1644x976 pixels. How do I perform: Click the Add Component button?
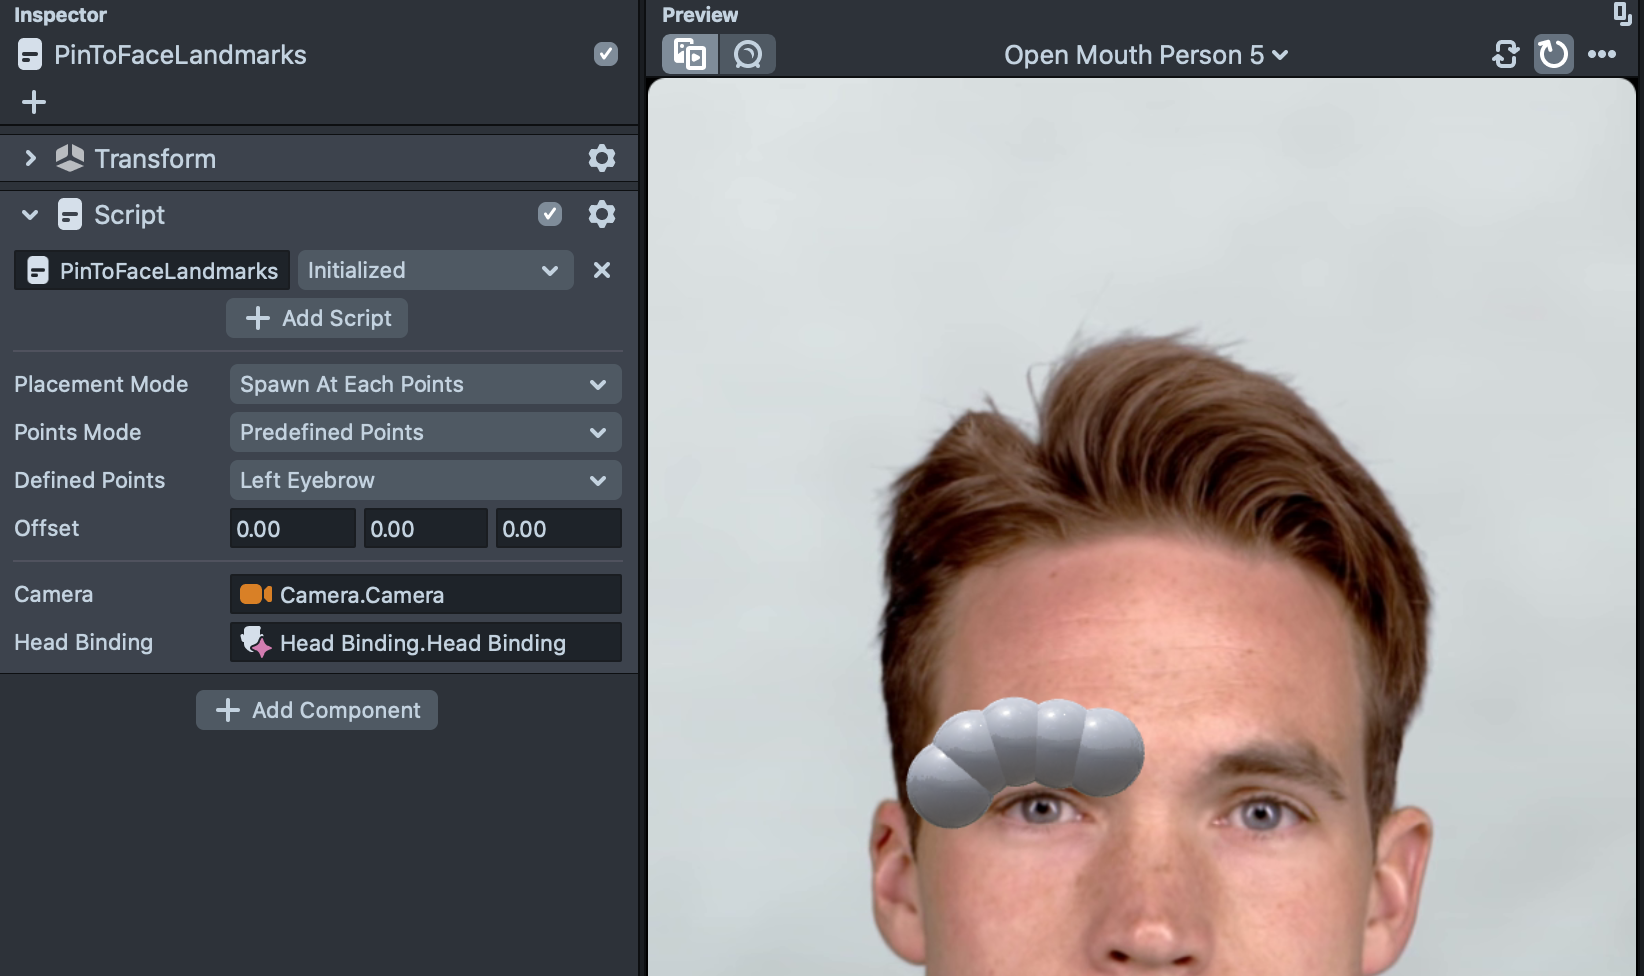click(x=317, y=710)
